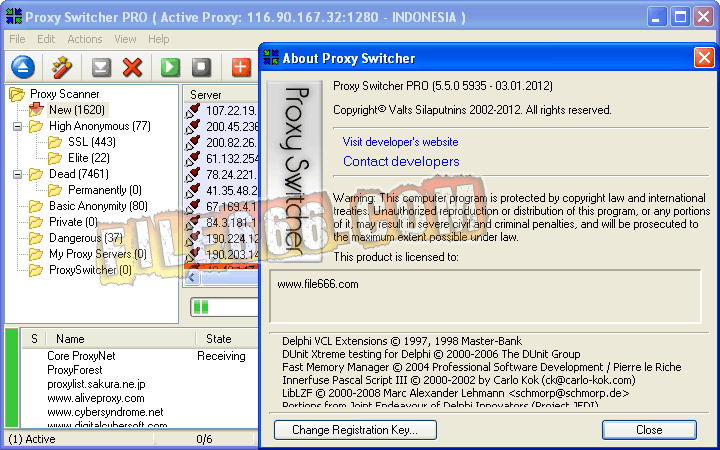Select the proxylist.sakura.ne.jp source
Viewport: 720px width, 450px height.
coord(140,384)
